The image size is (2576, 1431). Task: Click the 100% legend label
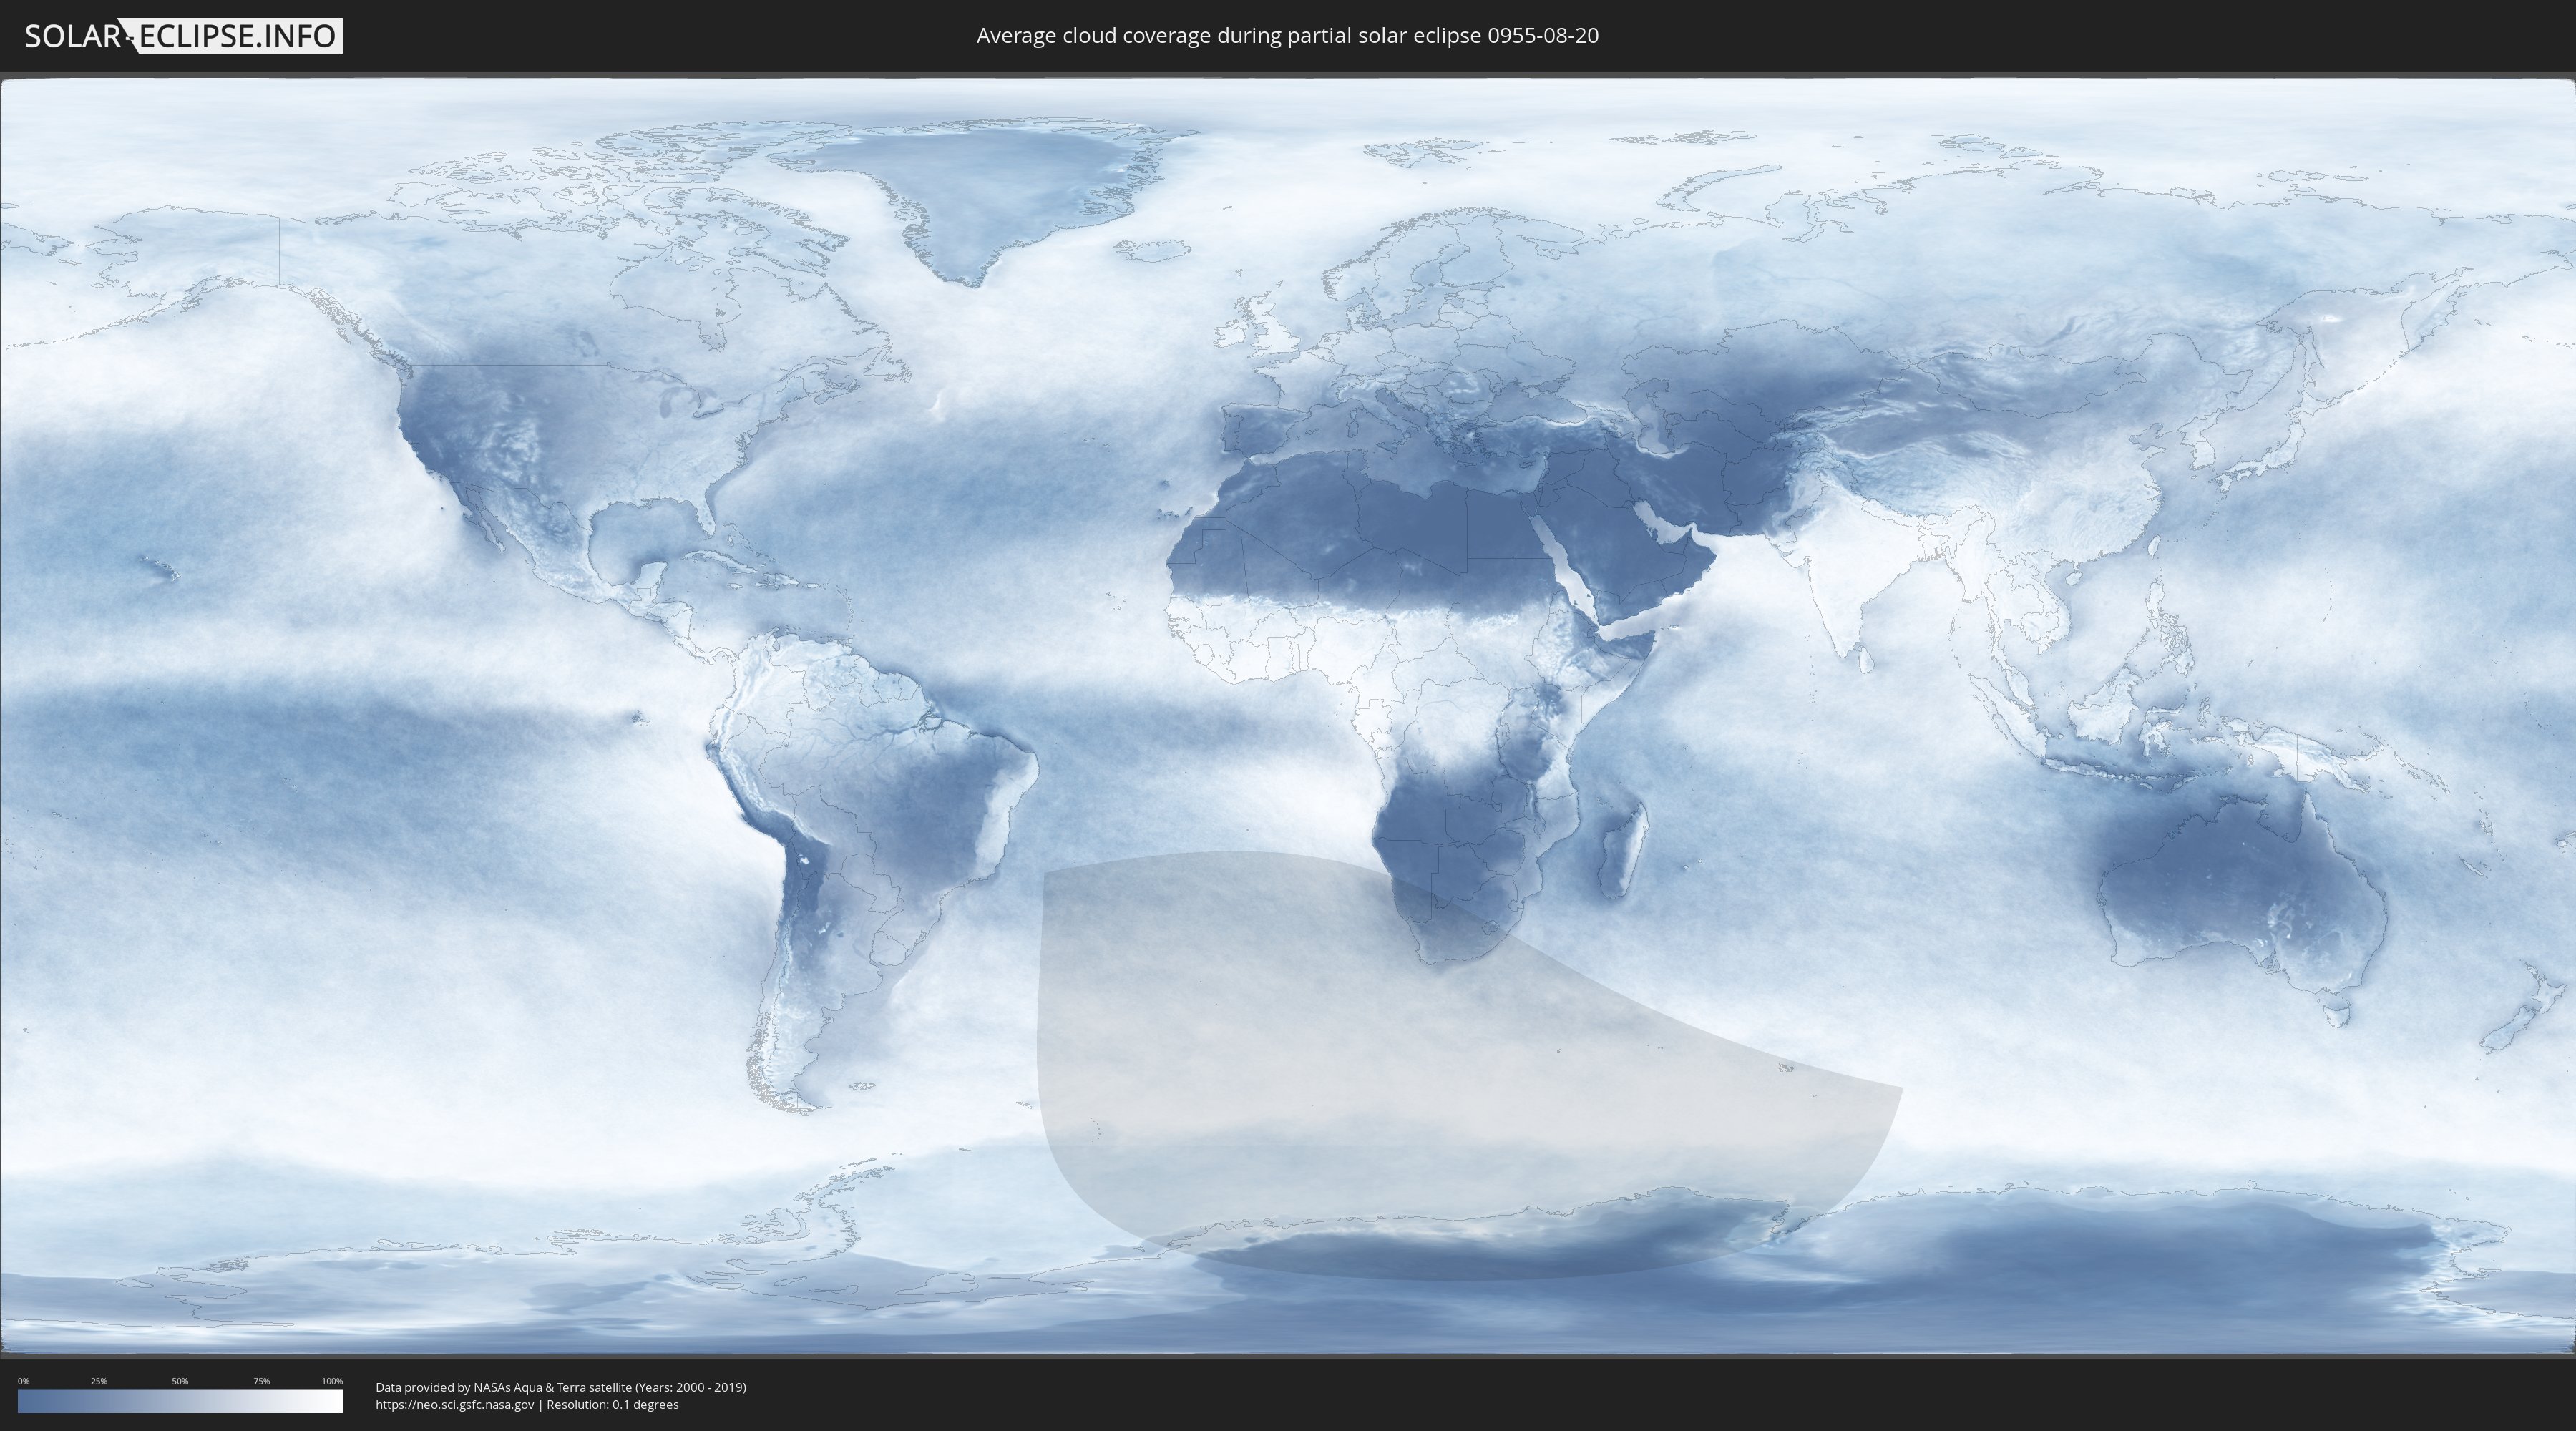click(332, 1381)
